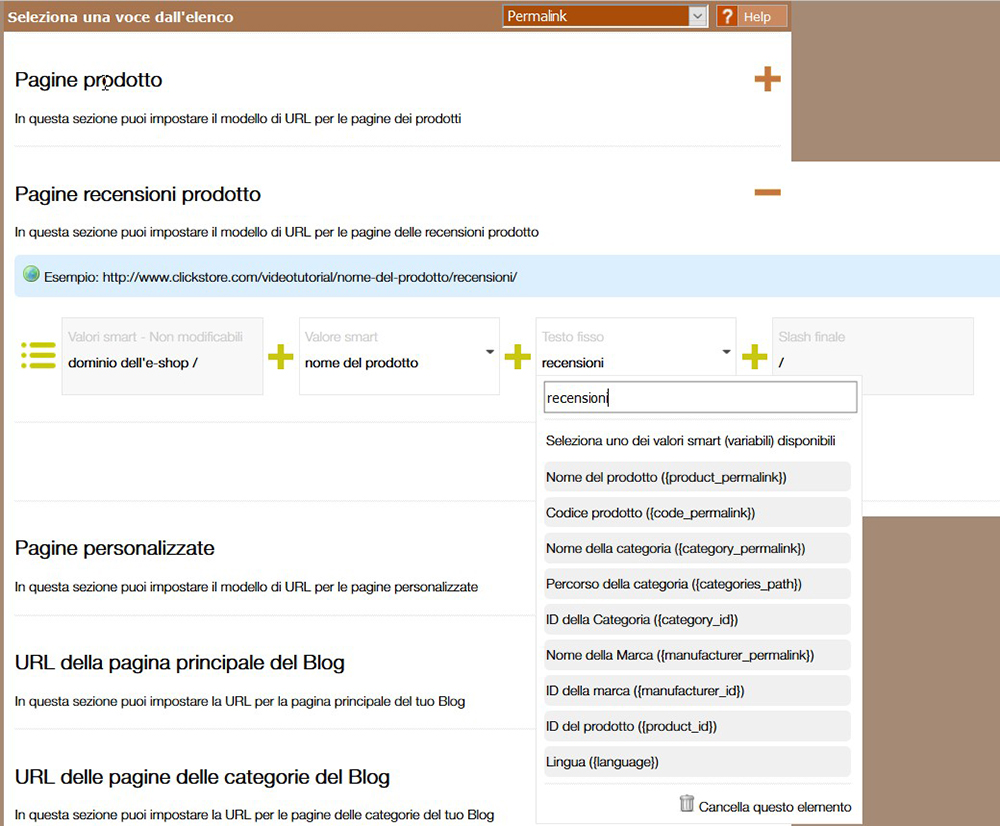
Task: Click 'Seleziona uno dei valori smart' label
Action: coord(690,441)
